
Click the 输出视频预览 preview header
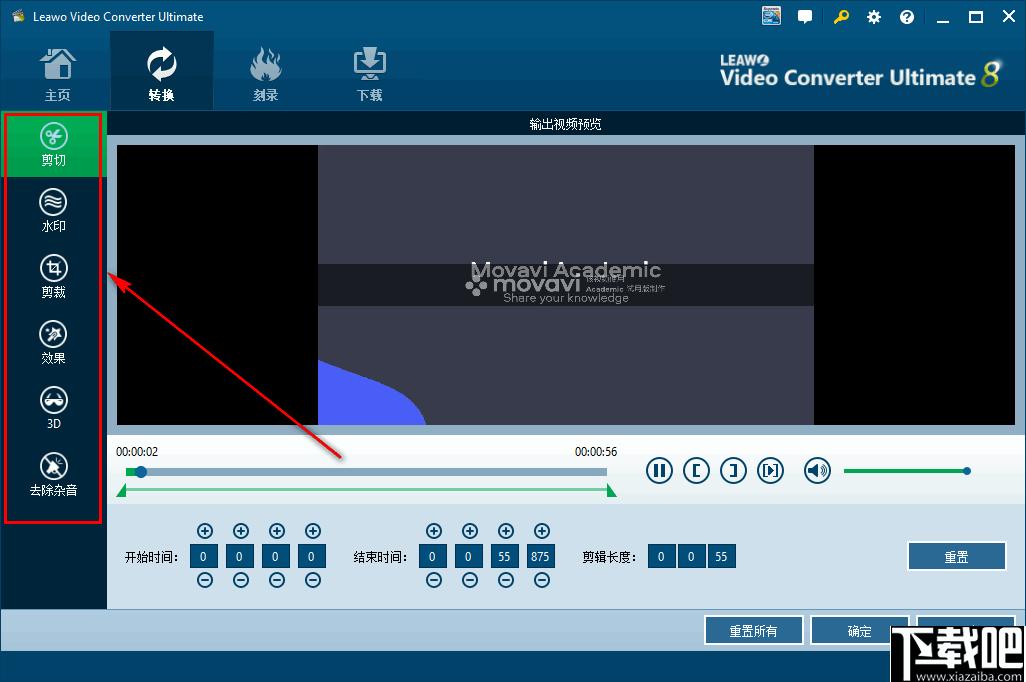coord(565,124)
